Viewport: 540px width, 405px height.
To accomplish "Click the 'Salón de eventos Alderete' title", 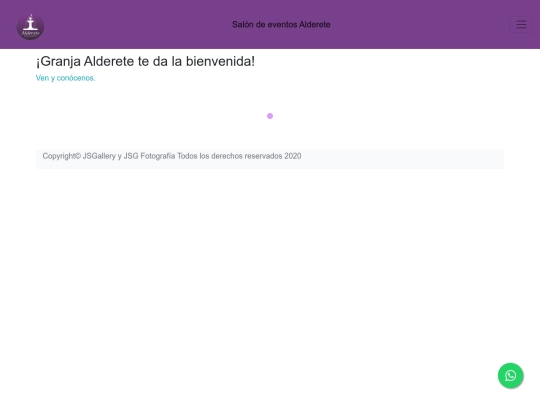I will click(x=281, y=24).
